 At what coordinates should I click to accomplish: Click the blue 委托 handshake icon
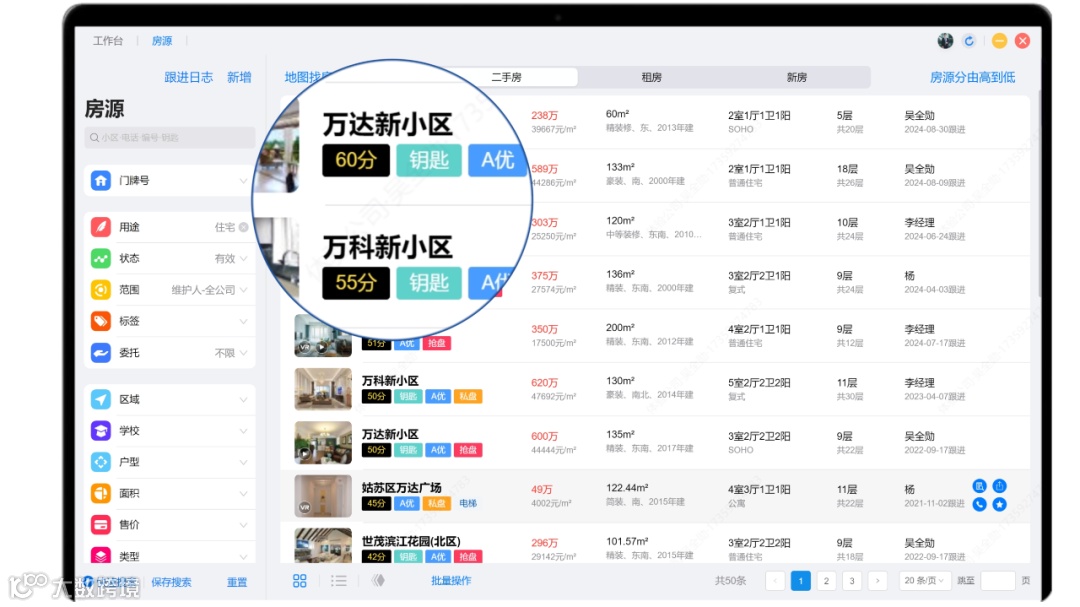101,353
